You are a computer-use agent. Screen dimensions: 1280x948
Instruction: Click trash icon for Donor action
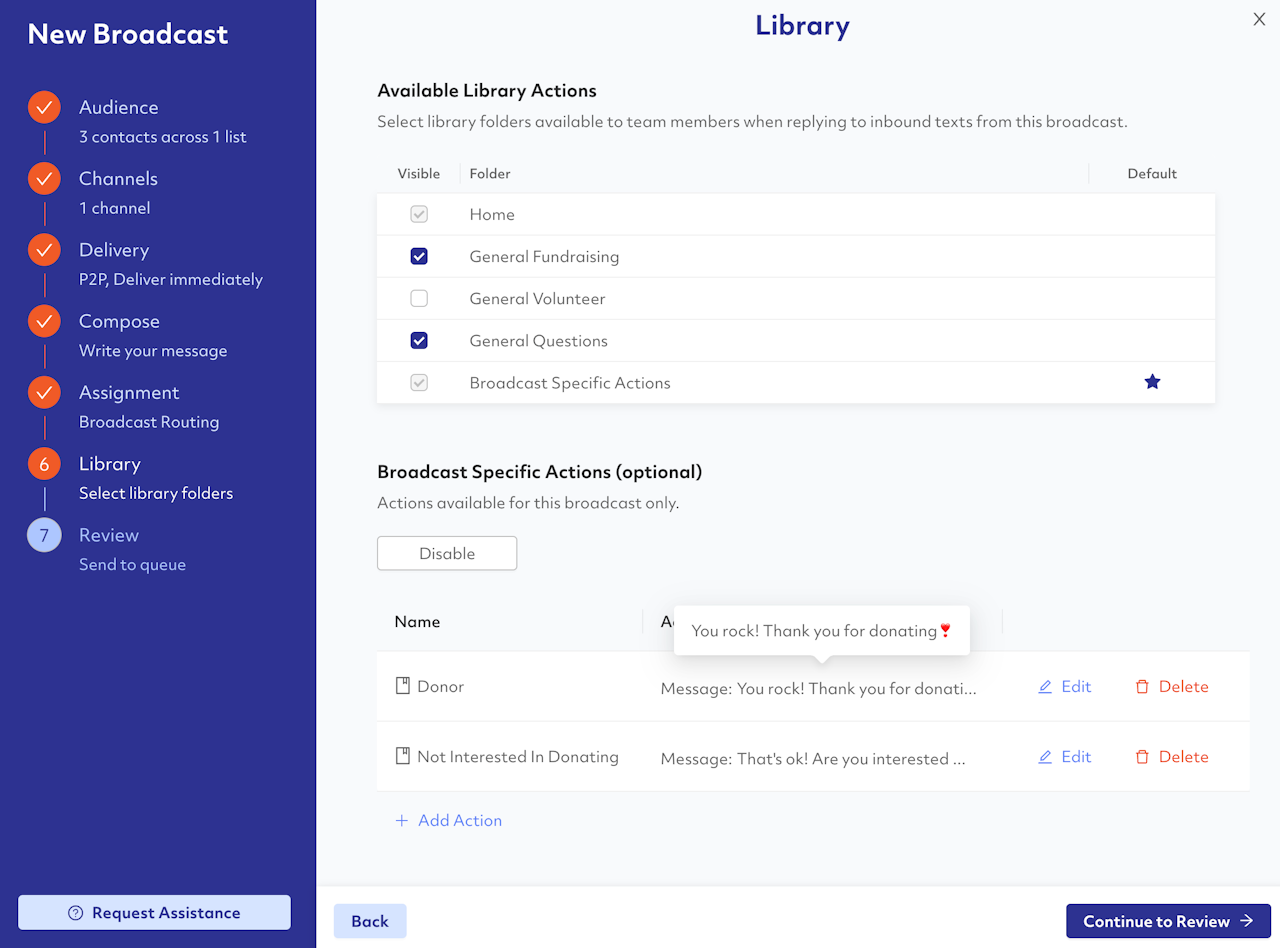1142,687
